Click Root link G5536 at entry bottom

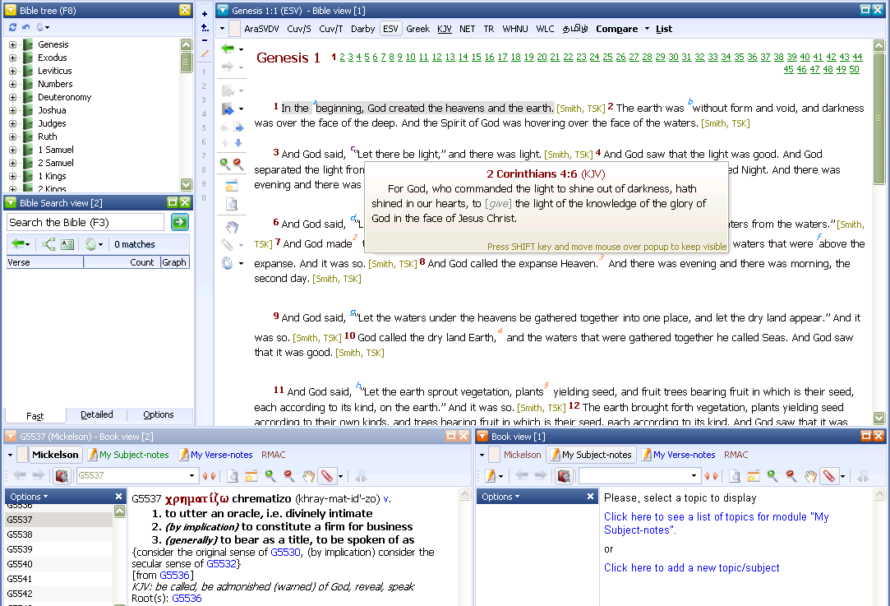[187, 598]
